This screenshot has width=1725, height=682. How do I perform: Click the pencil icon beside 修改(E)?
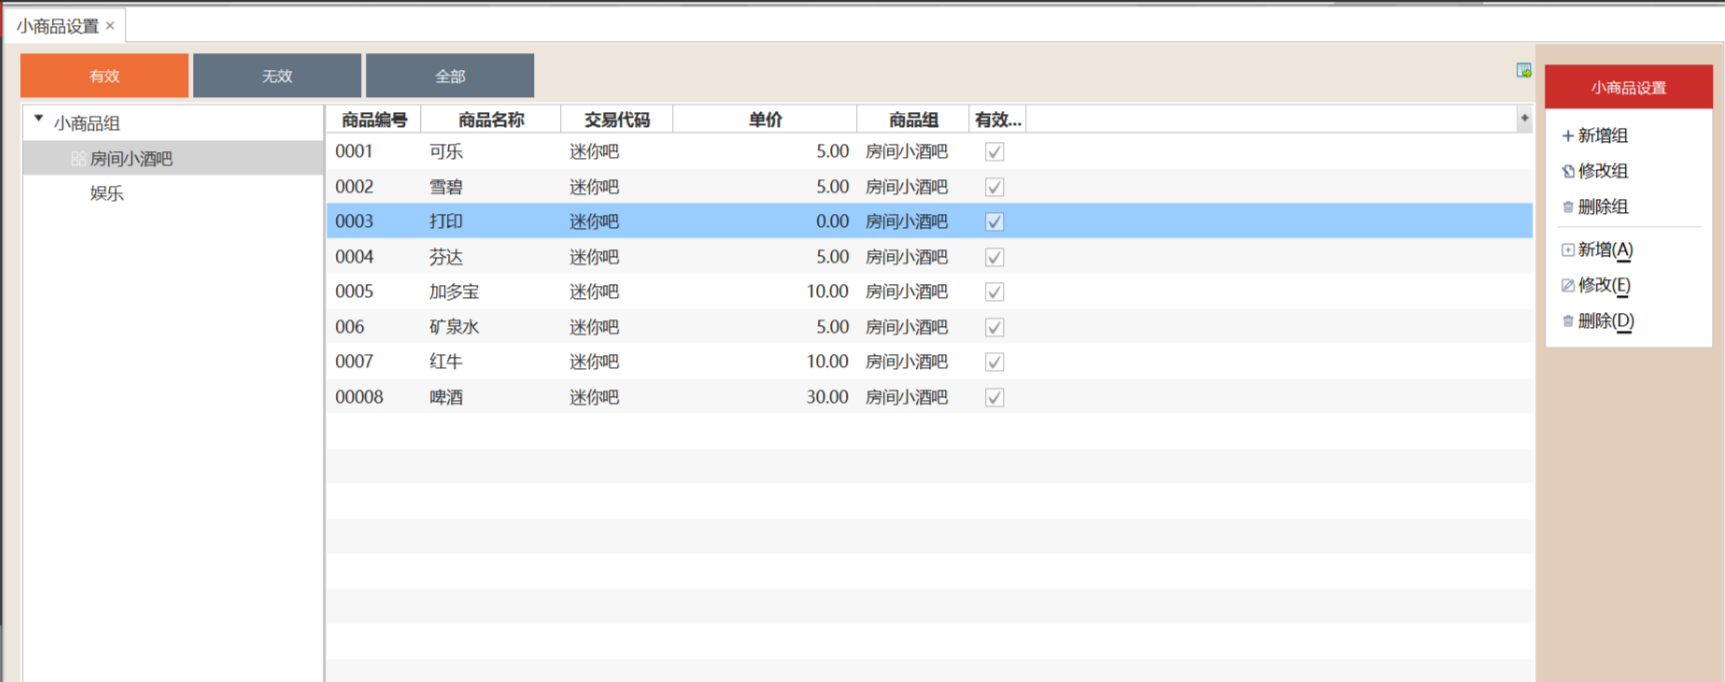pyautogui.click(x=1567, y=286)
